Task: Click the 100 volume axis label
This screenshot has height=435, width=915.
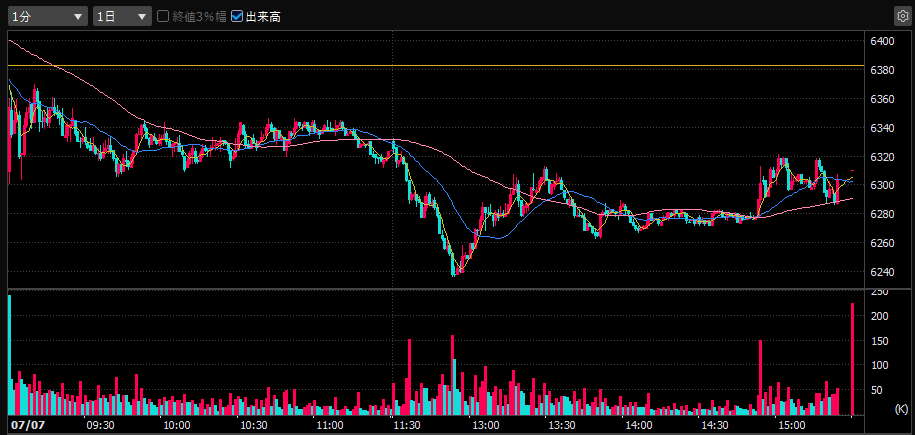Action: pyautogui.click(x=879, y=365)
